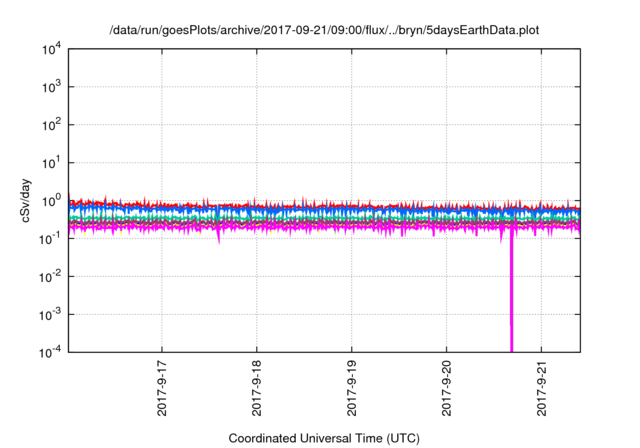Click the y-axis label cSv/day
The width and height of the screenshot is (640, 448).
click(x=25, y=200)
